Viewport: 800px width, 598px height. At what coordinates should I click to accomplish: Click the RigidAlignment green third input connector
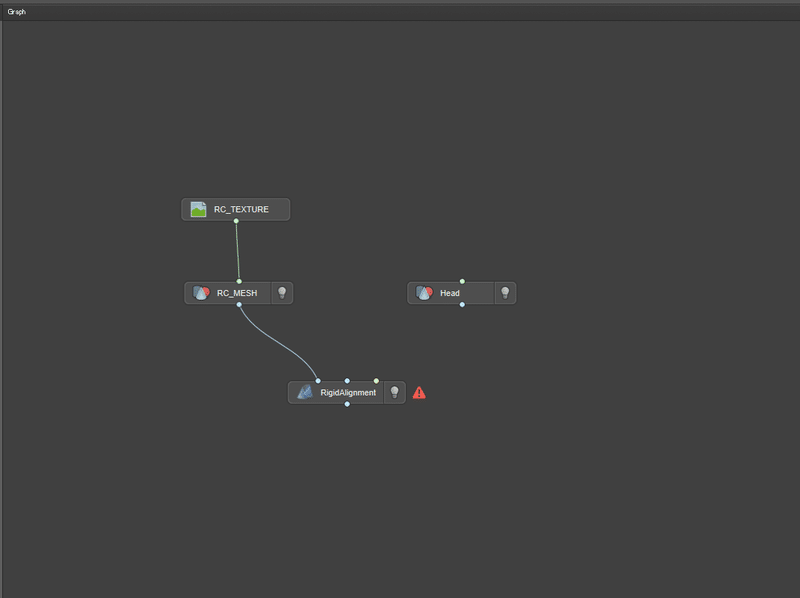point(376,381)
